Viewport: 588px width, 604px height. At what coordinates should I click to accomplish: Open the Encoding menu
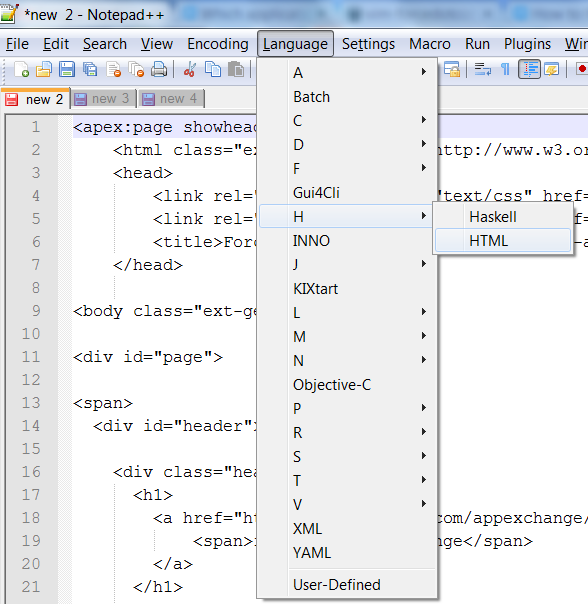tap(218, 44)
